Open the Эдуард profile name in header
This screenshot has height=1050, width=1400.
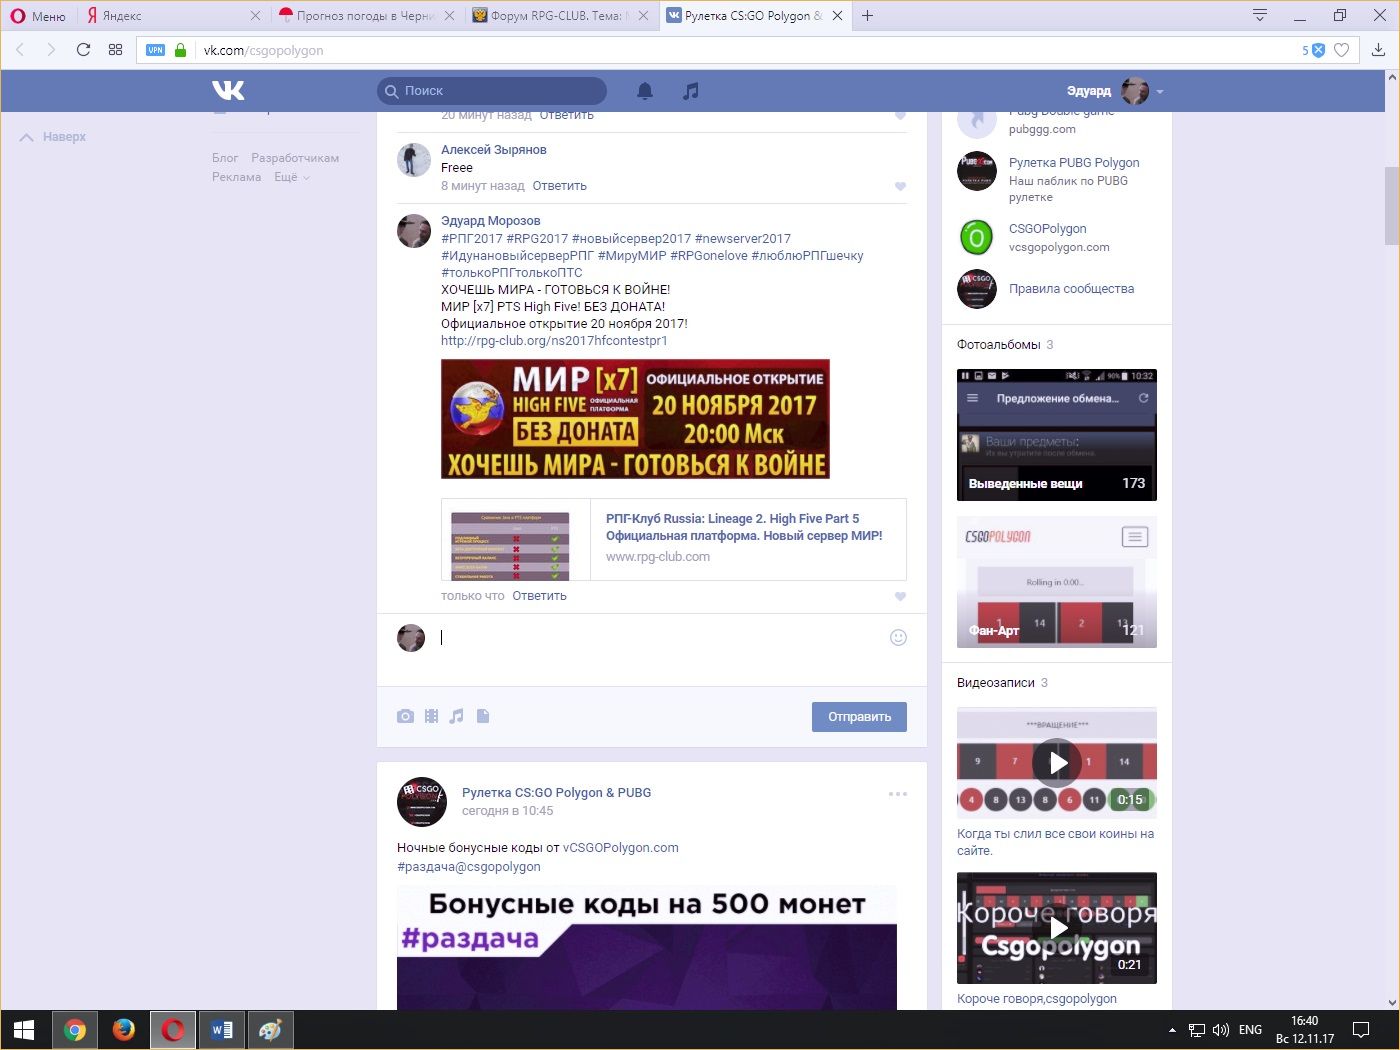click(x=1088, y=91)
